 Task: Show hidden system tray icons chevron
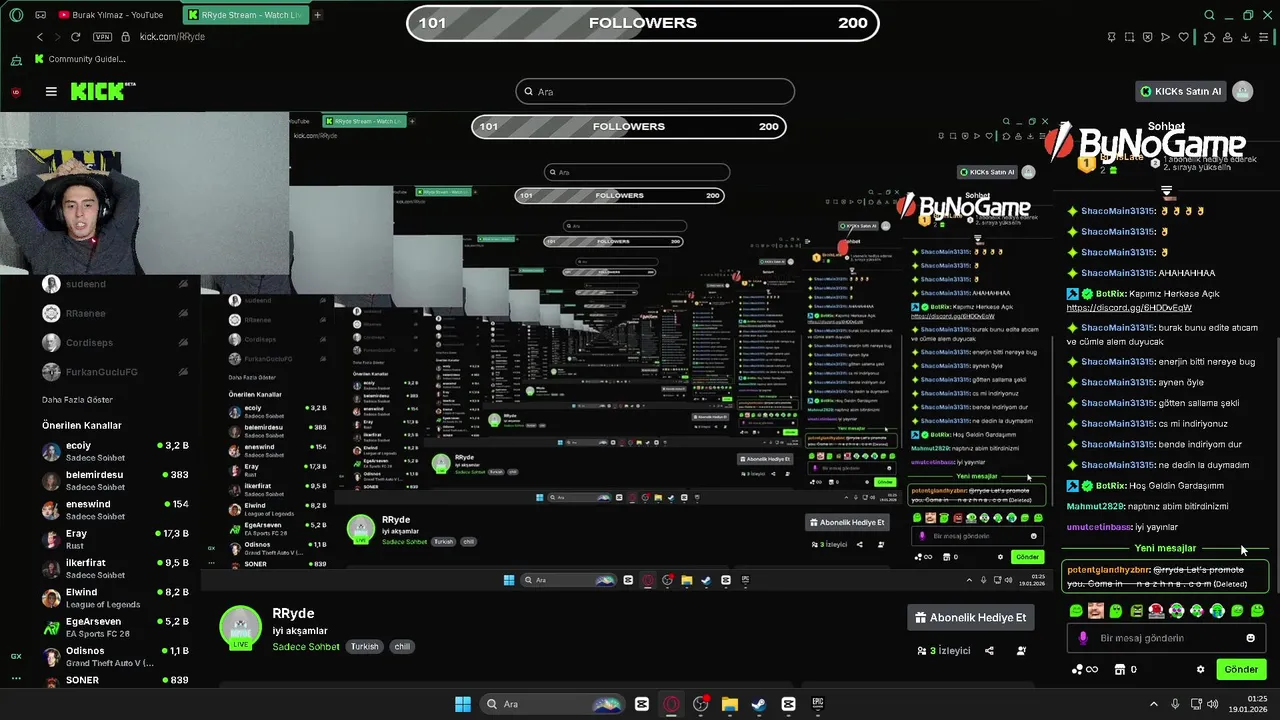click(1152, 704)
